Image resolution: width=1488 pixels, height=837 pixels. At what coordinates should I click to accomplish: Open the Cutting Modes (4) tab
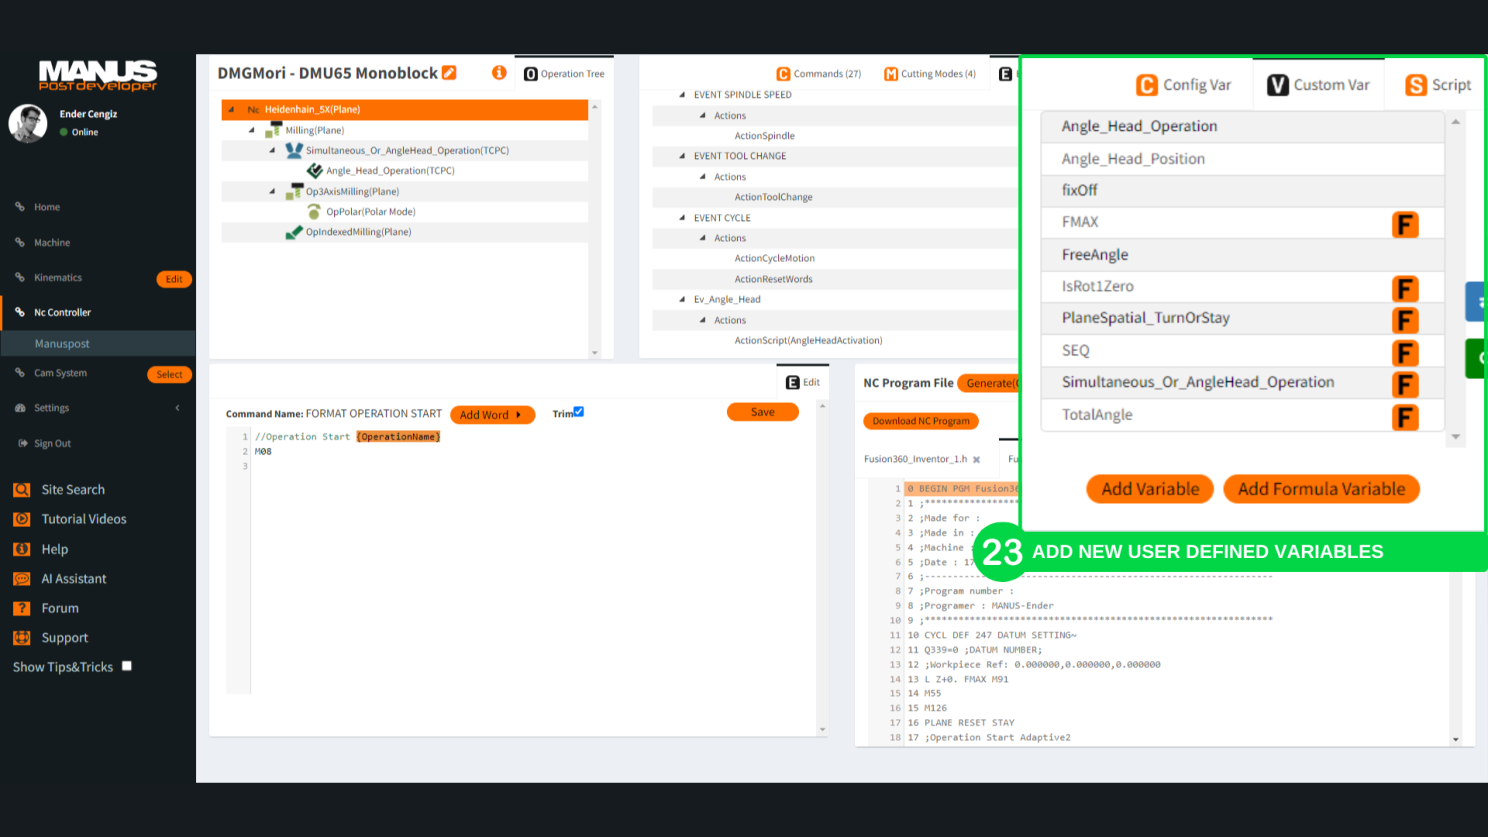(930, 74)
